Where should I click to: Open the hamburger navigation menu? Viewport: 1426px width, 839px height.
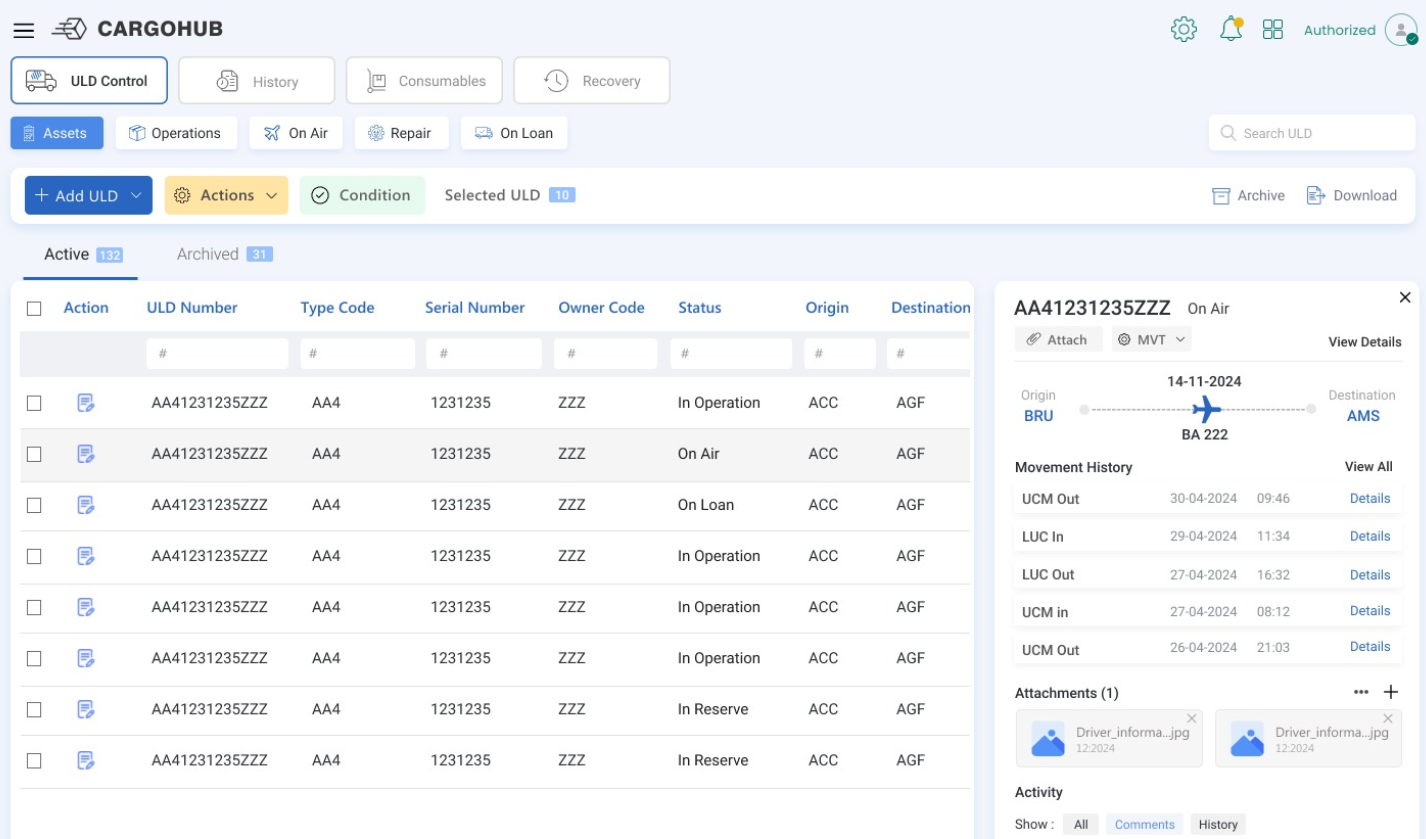click(x=24, y=30)
